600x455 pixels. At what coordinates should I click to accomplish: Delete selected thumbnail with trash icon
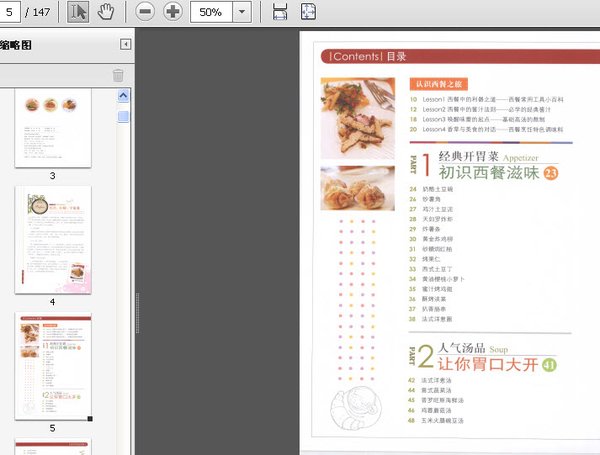click(118, 75)
